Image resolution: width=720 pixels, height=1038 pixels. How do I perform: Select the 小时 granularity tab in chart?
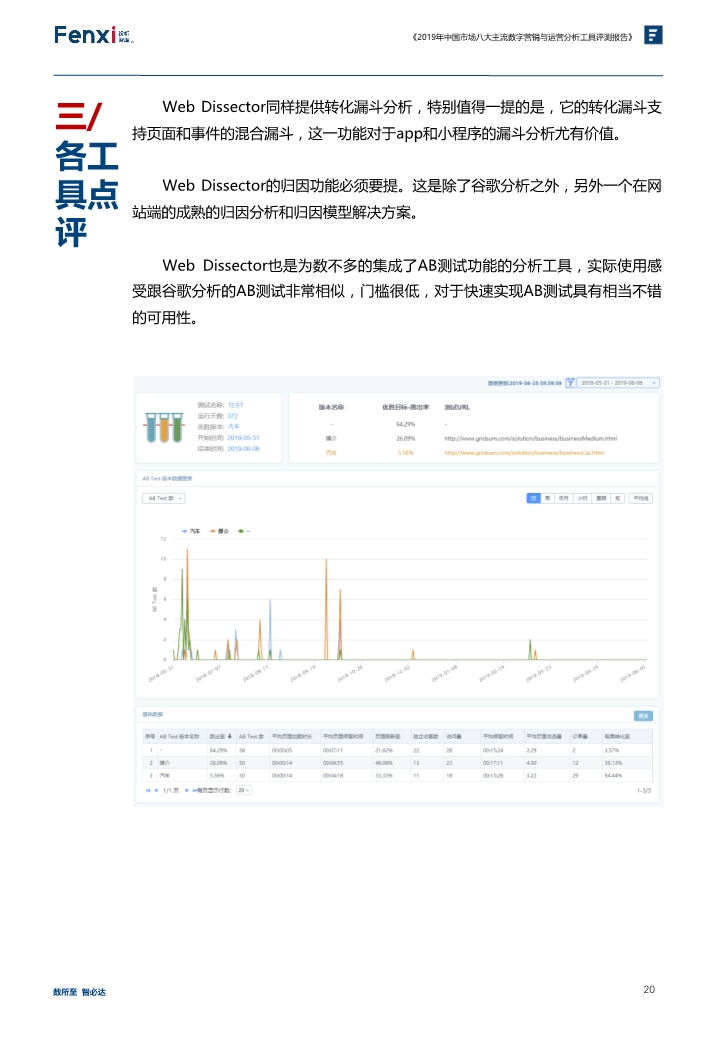point(582,498)
